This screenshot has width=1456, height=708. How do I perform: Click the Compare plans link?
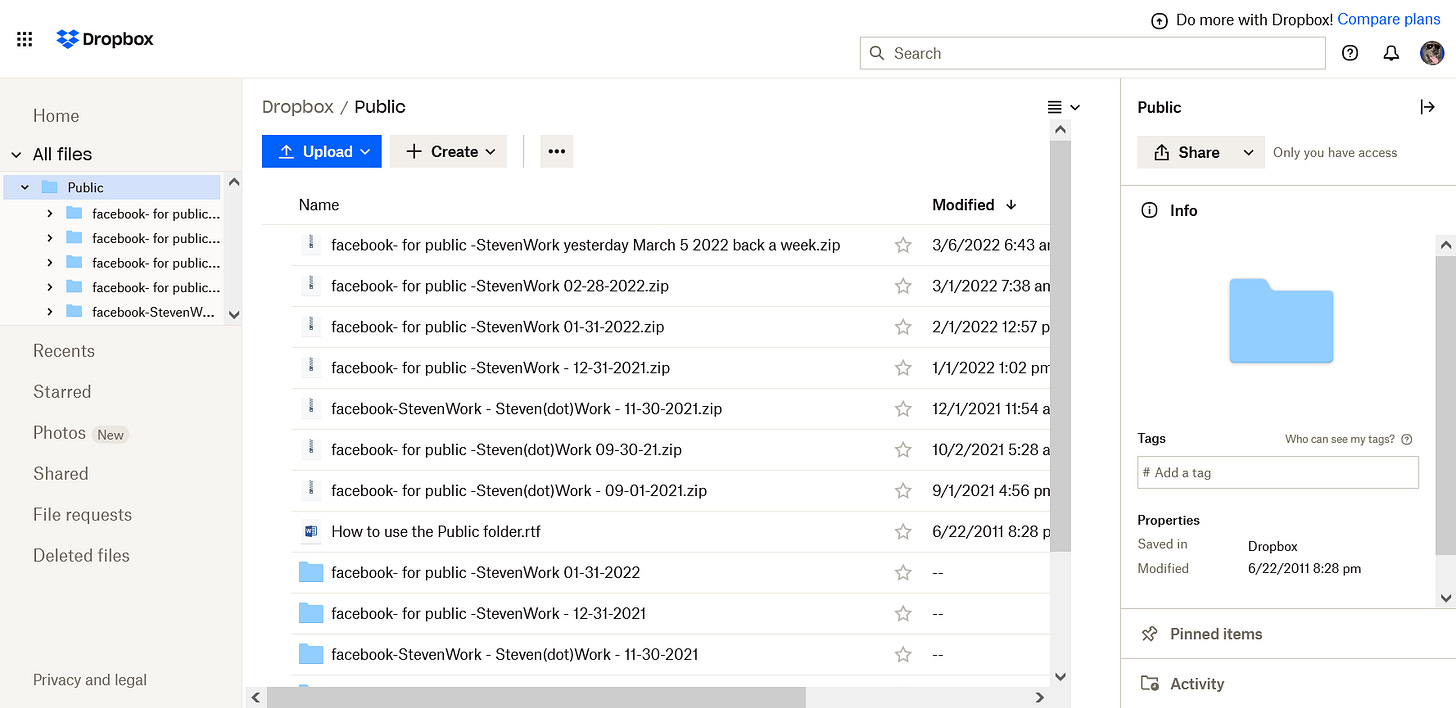pyautogui.click(x=1389, y=19)
